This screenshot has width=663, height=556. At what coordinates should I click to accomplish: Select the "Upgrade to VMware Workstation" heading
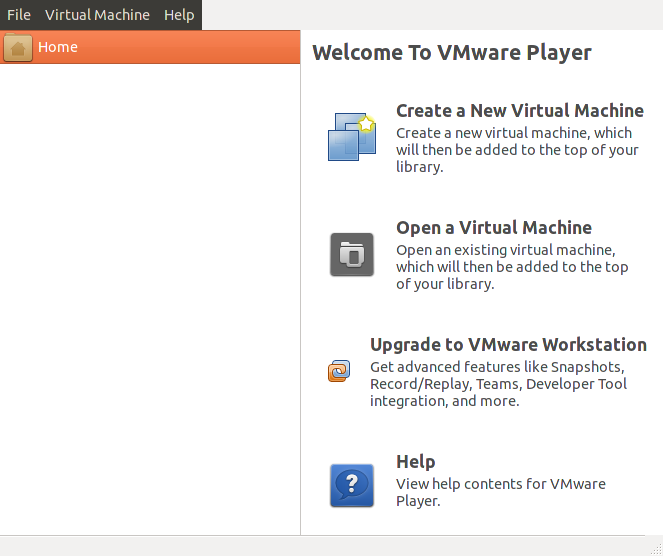(x=508, y=345)
